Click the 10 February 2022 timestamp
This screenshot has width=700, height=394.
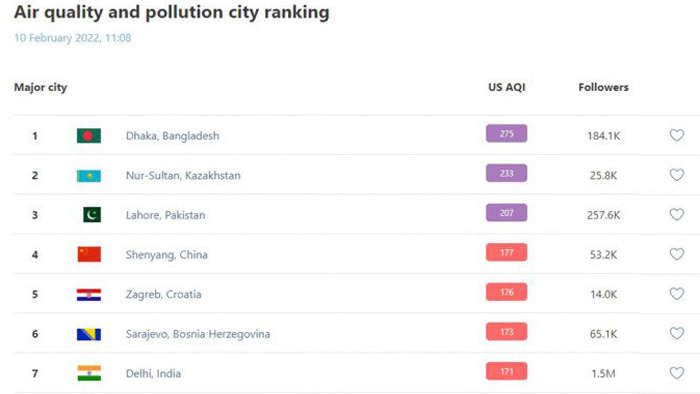point(73,38)
